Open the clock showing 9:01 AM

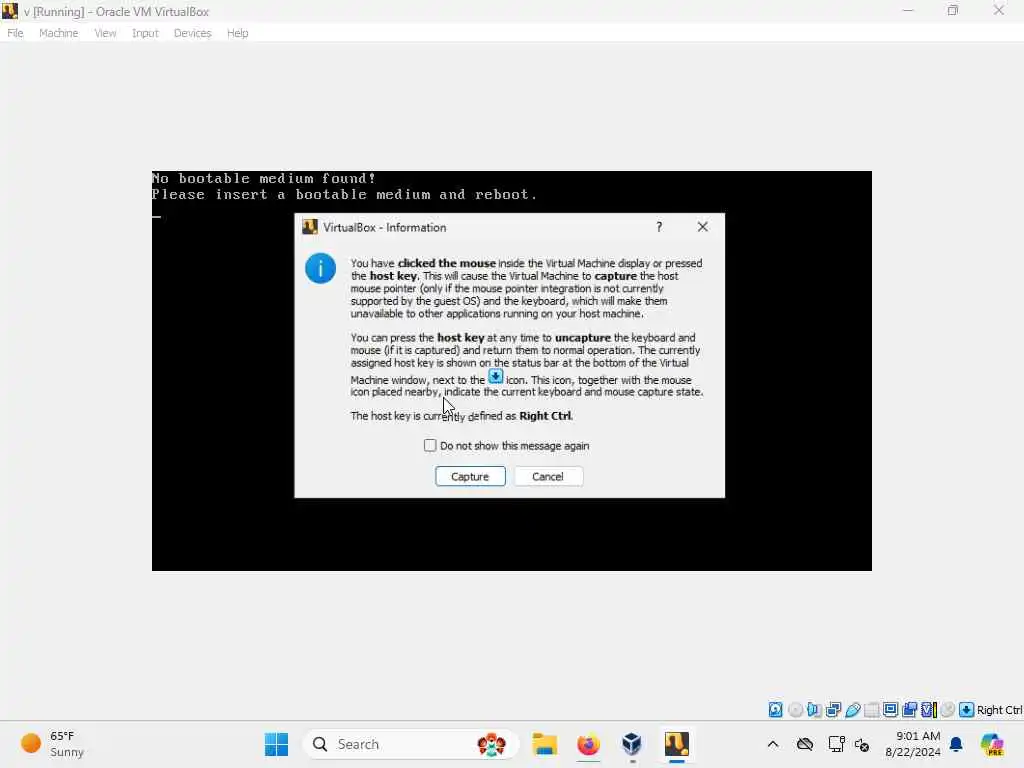(x=912, y=744)
